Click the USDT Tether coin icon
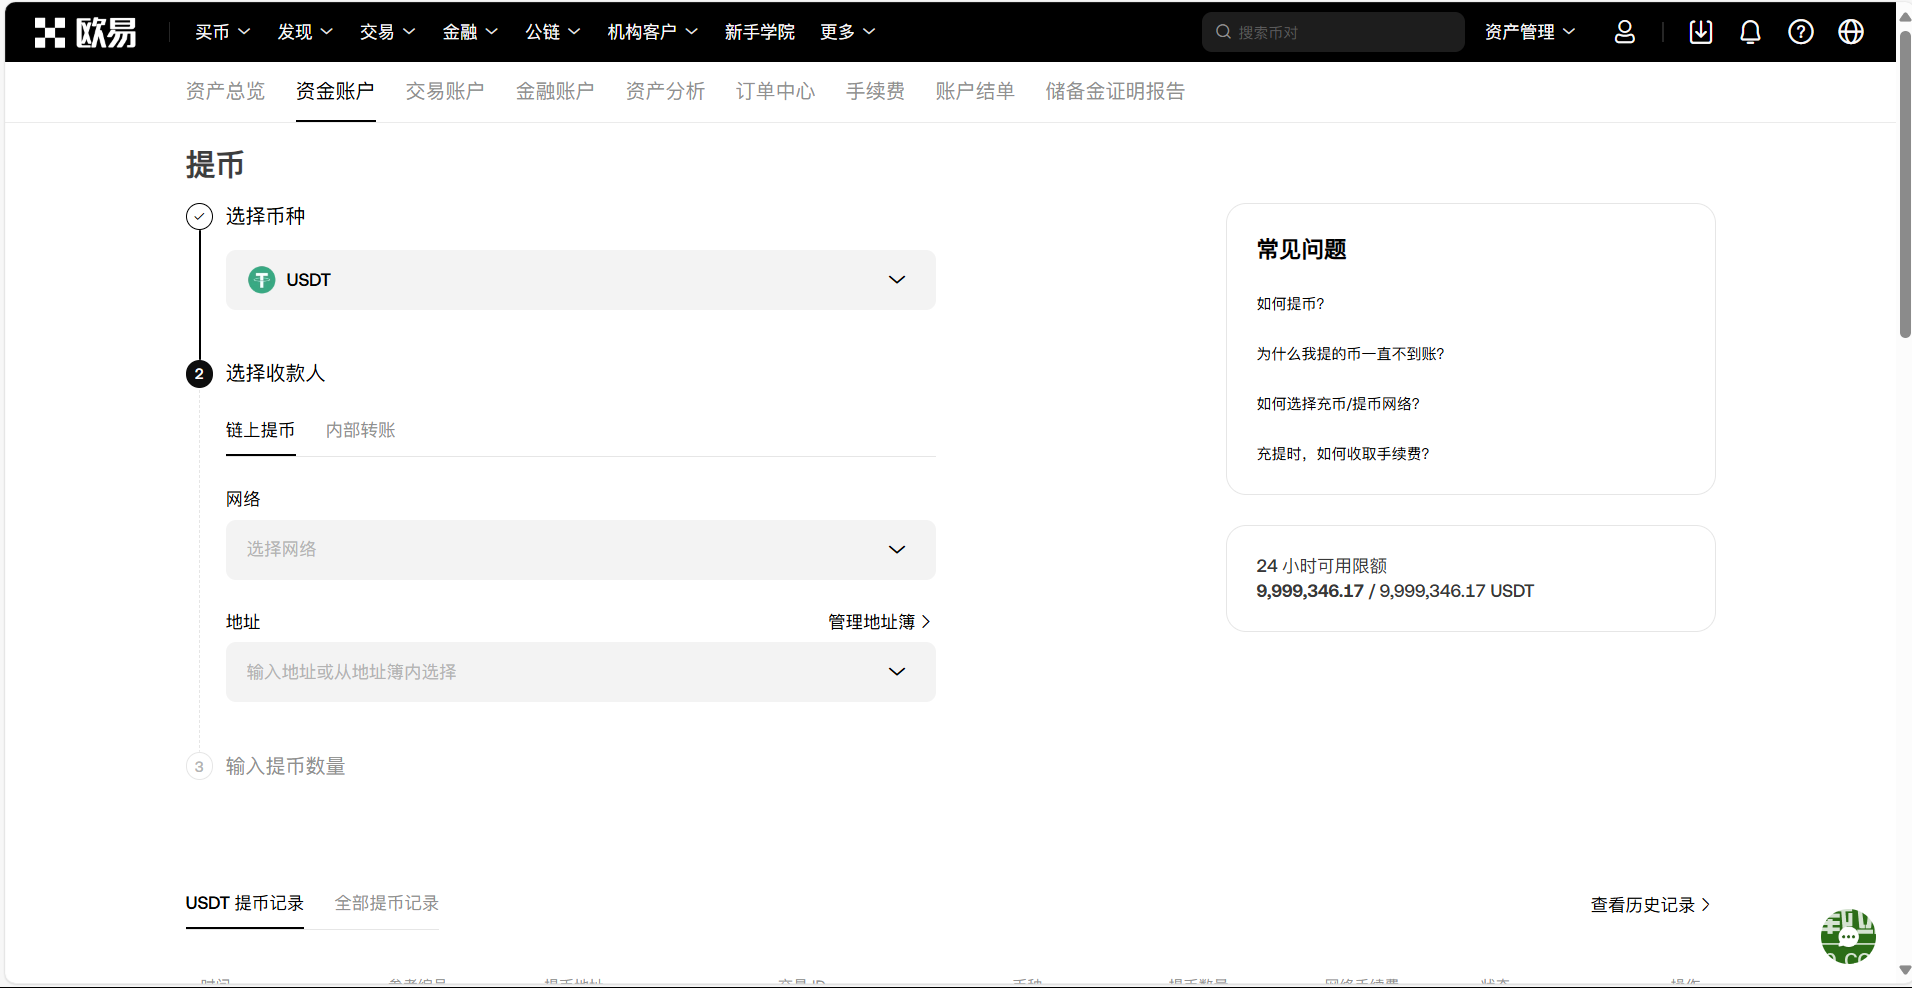Viewport: 1912px width, 988px height. point(262,280)
